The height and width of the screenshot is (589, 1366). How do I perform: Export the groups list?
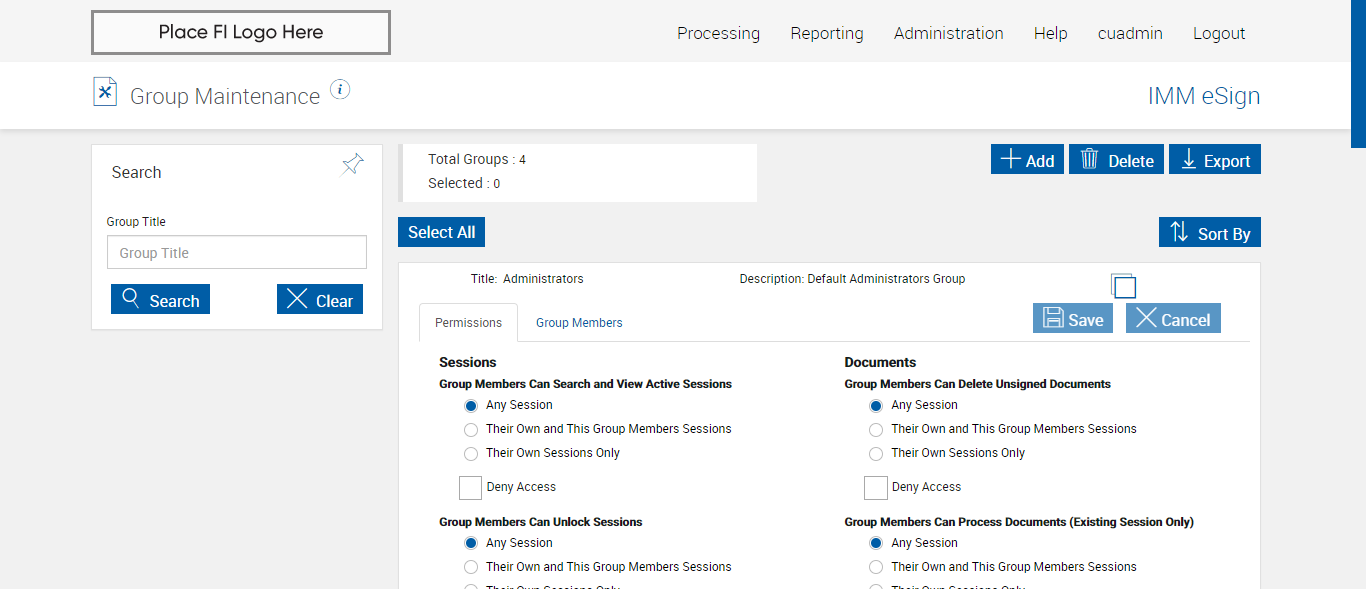coord(1214,160)
